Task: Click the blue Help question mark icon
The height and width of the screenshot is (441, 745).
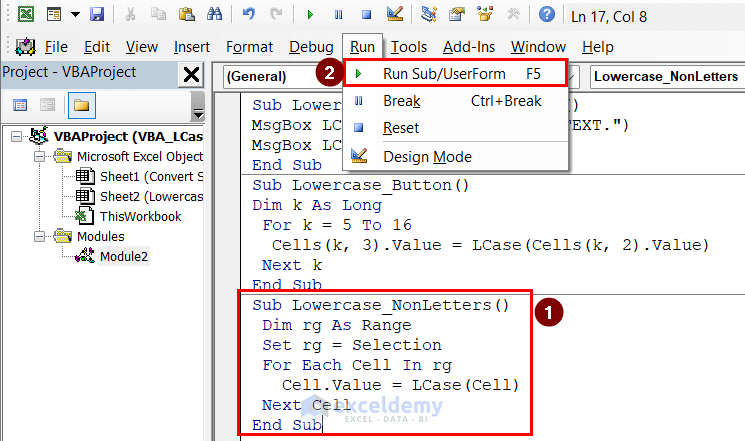Action: click(547, 14)
